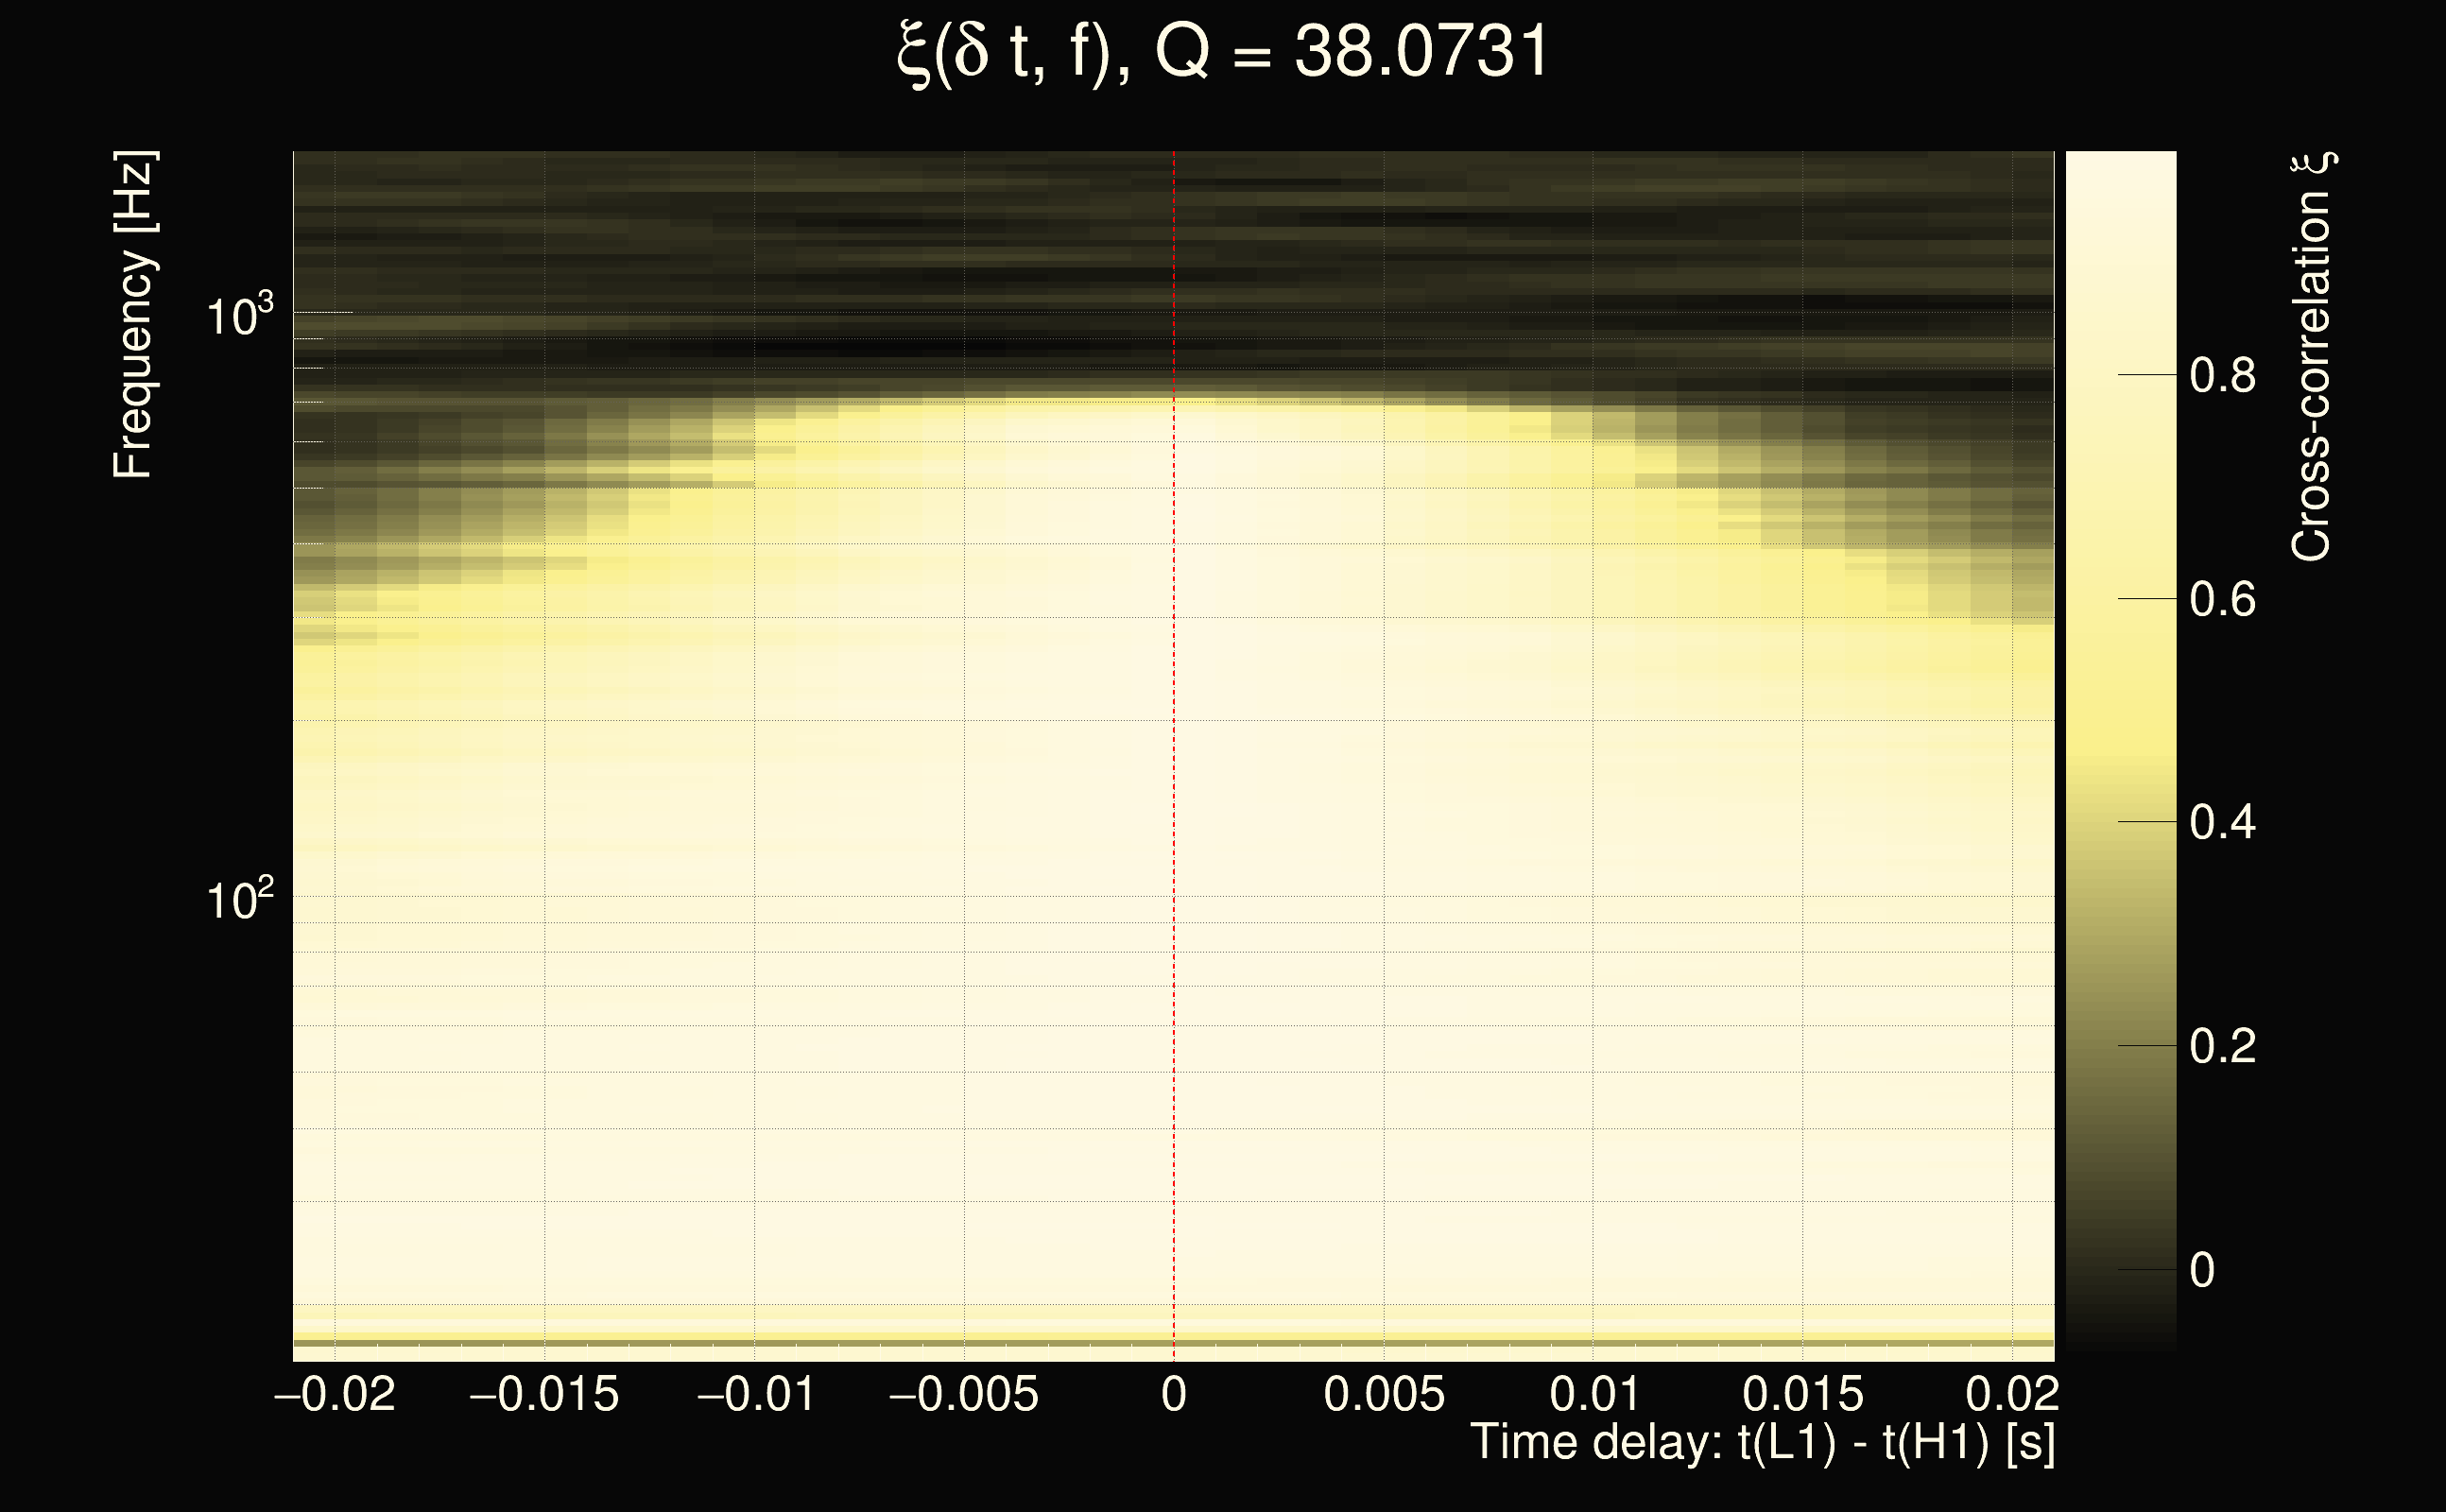This screenshot has height=1512, width=2446.
Task: Click the plot title showing Q = 38.0731
Action: [1222, 52]
